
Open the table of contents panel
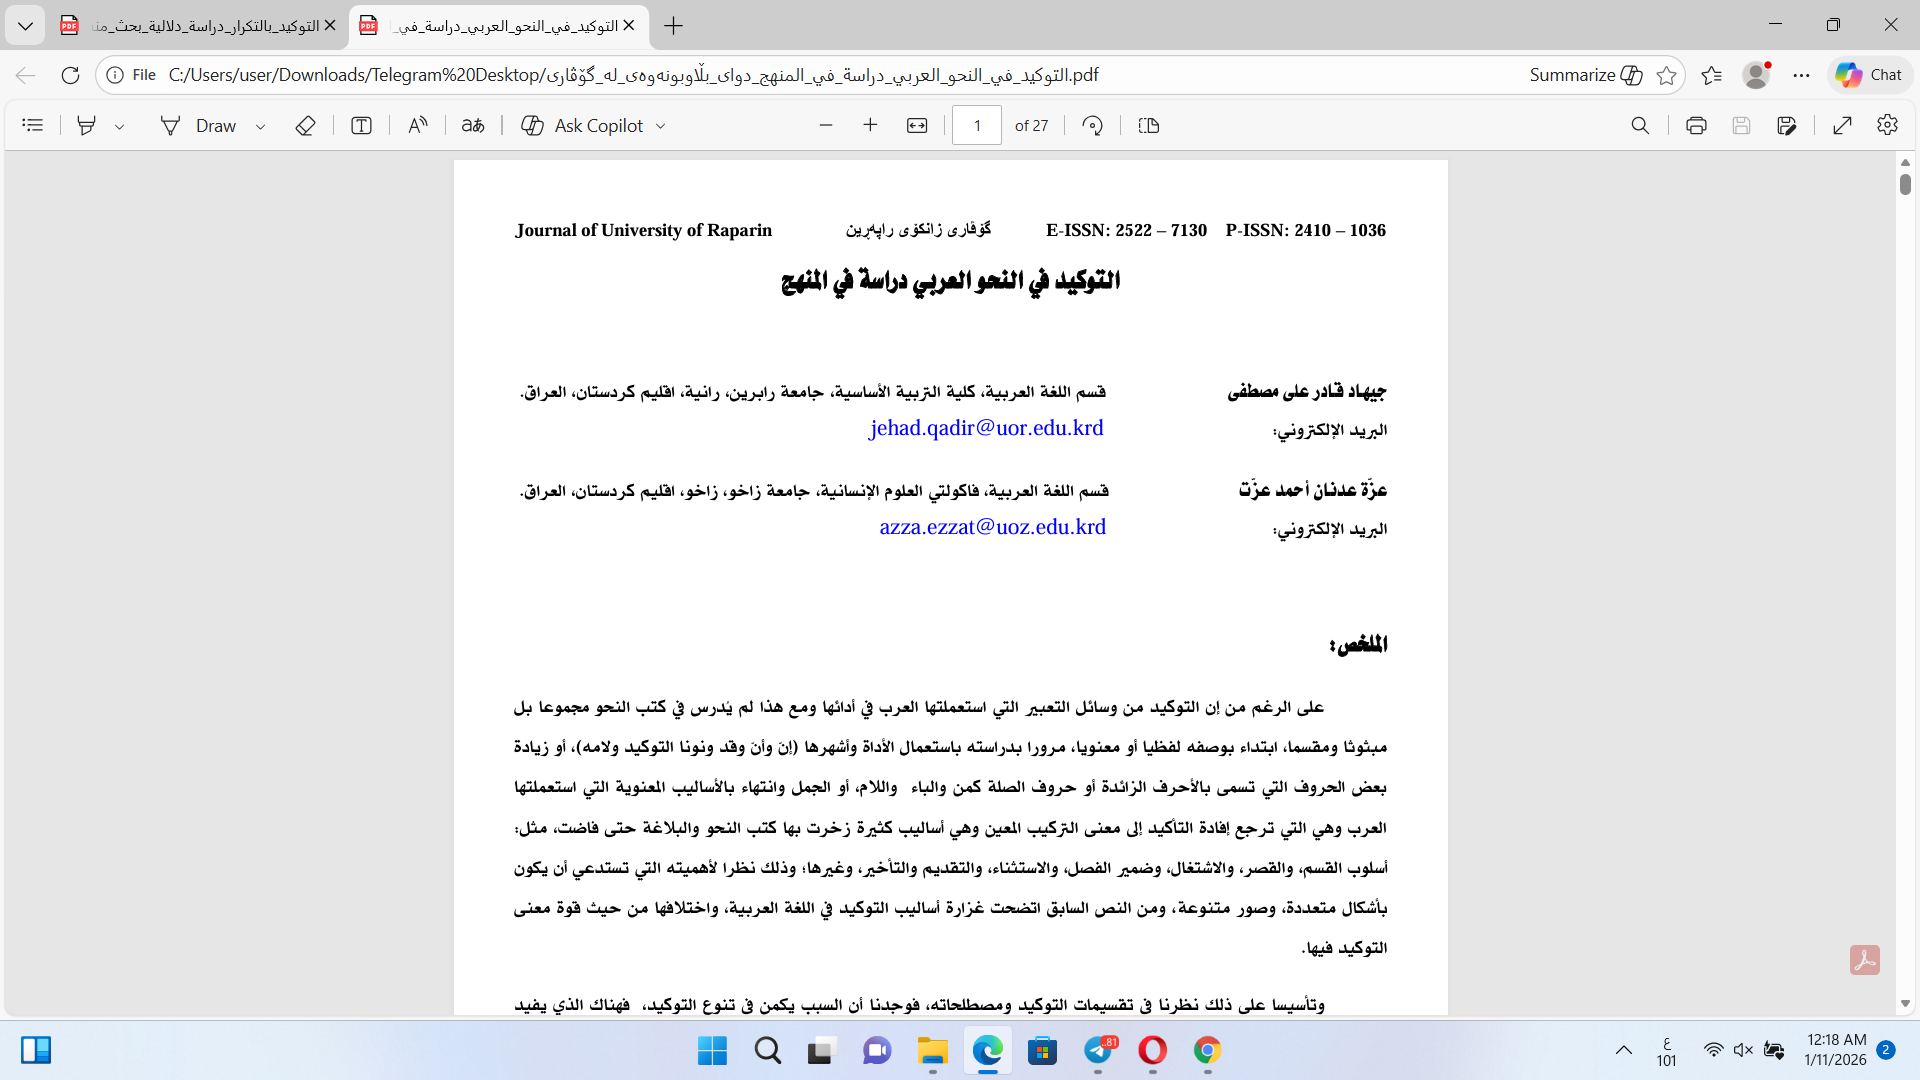(33, 125)
